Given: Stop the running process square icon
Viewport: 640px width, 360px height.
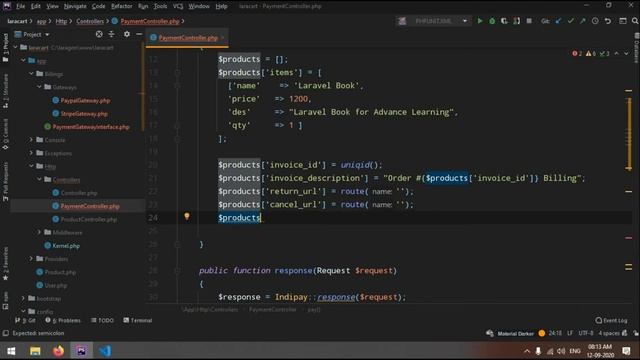Looking at the screenshot, I should click(529, 21).
